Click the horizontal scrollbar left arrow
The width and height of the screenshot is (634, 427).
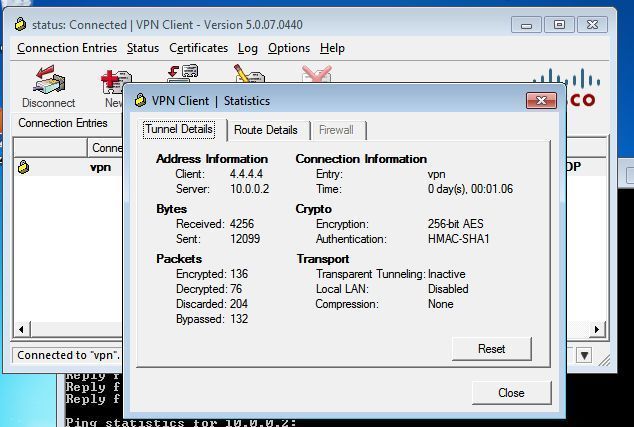point(19,329)
